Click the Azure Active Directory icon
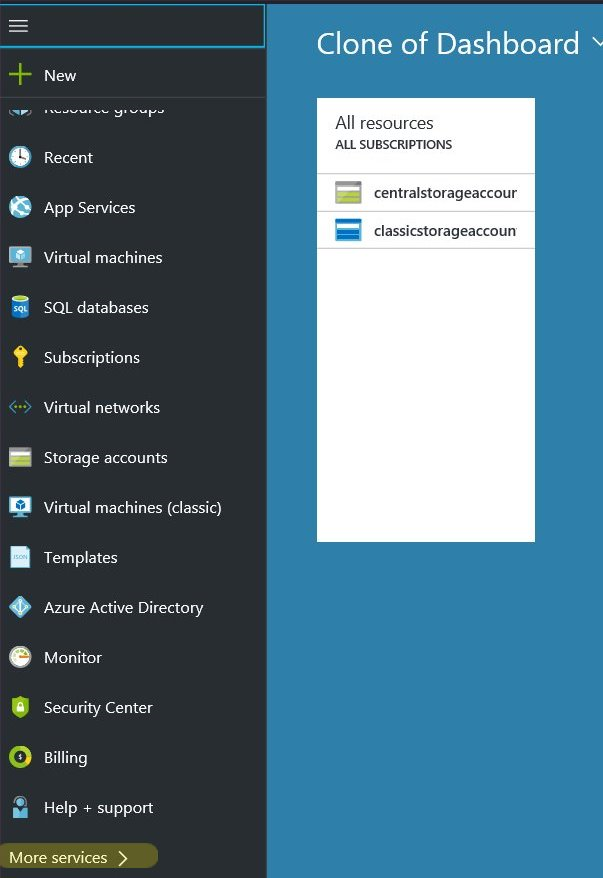 (20, 607)
